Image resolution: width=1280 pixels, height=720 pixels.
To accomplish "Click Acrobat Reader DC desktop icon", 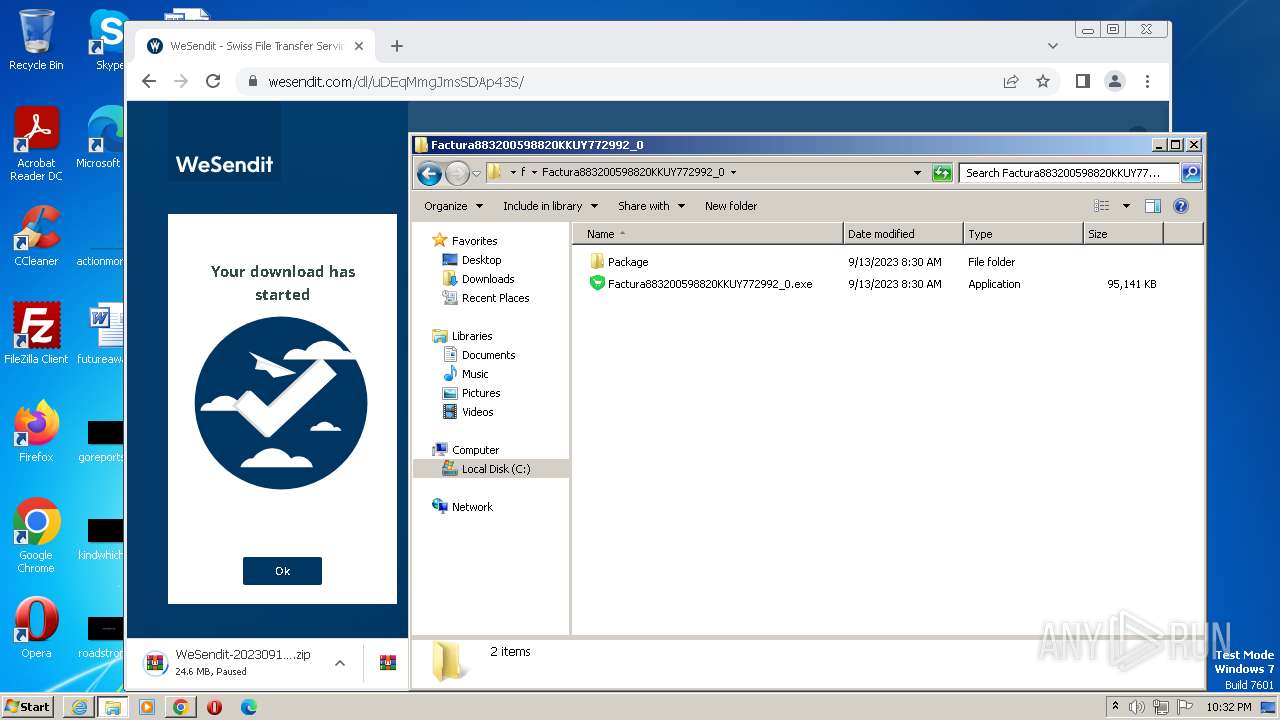I will coord(36,144).
